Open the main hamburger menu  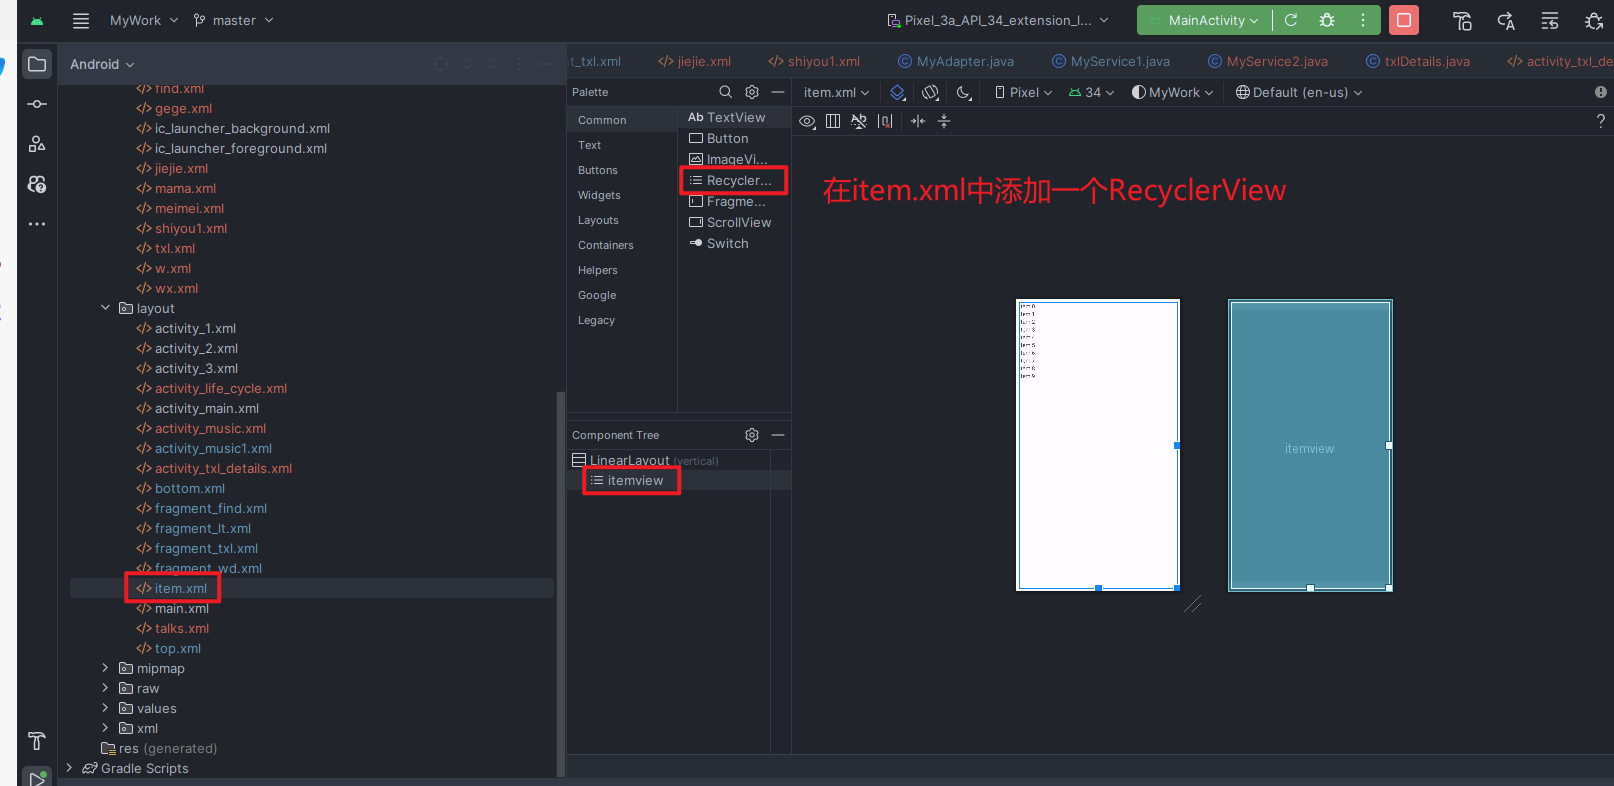[x=81, y=20]
